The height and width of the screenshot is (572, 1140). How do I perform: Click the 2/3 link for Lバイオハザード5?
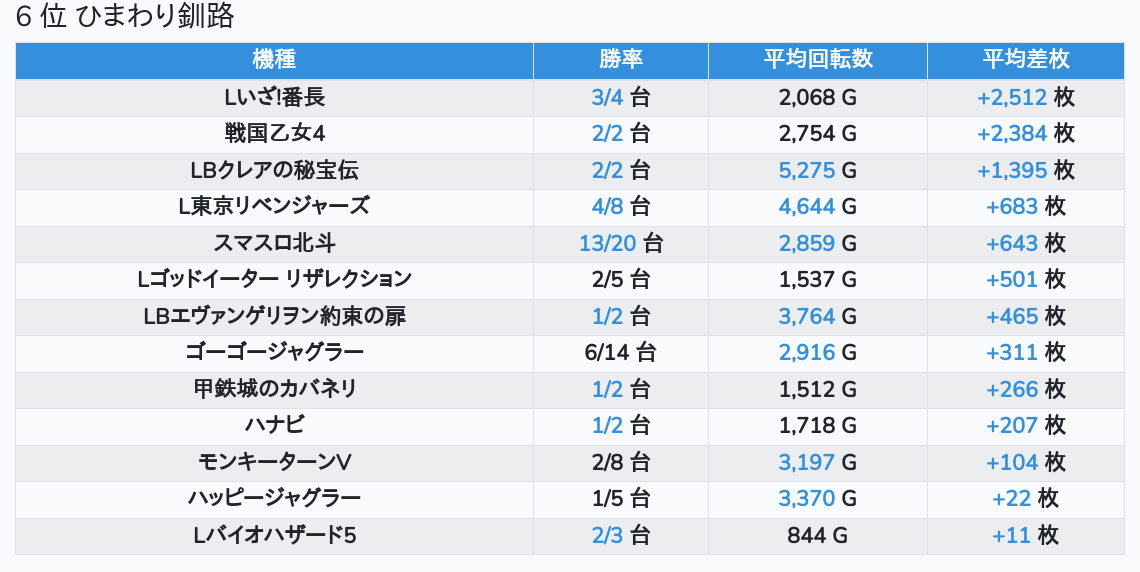[x=607, y=536]
